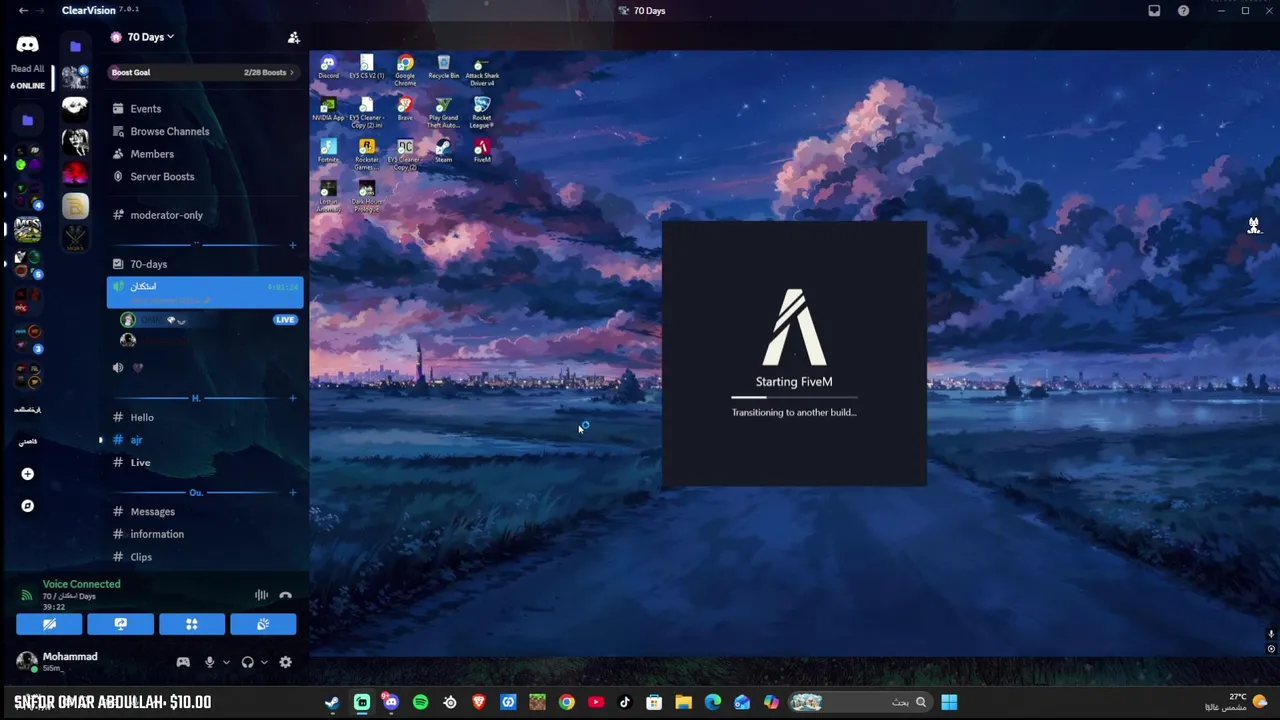Open FiveM desktop shortcut in stream
This screenshot has width=1280, height=720.
[482, 152]
